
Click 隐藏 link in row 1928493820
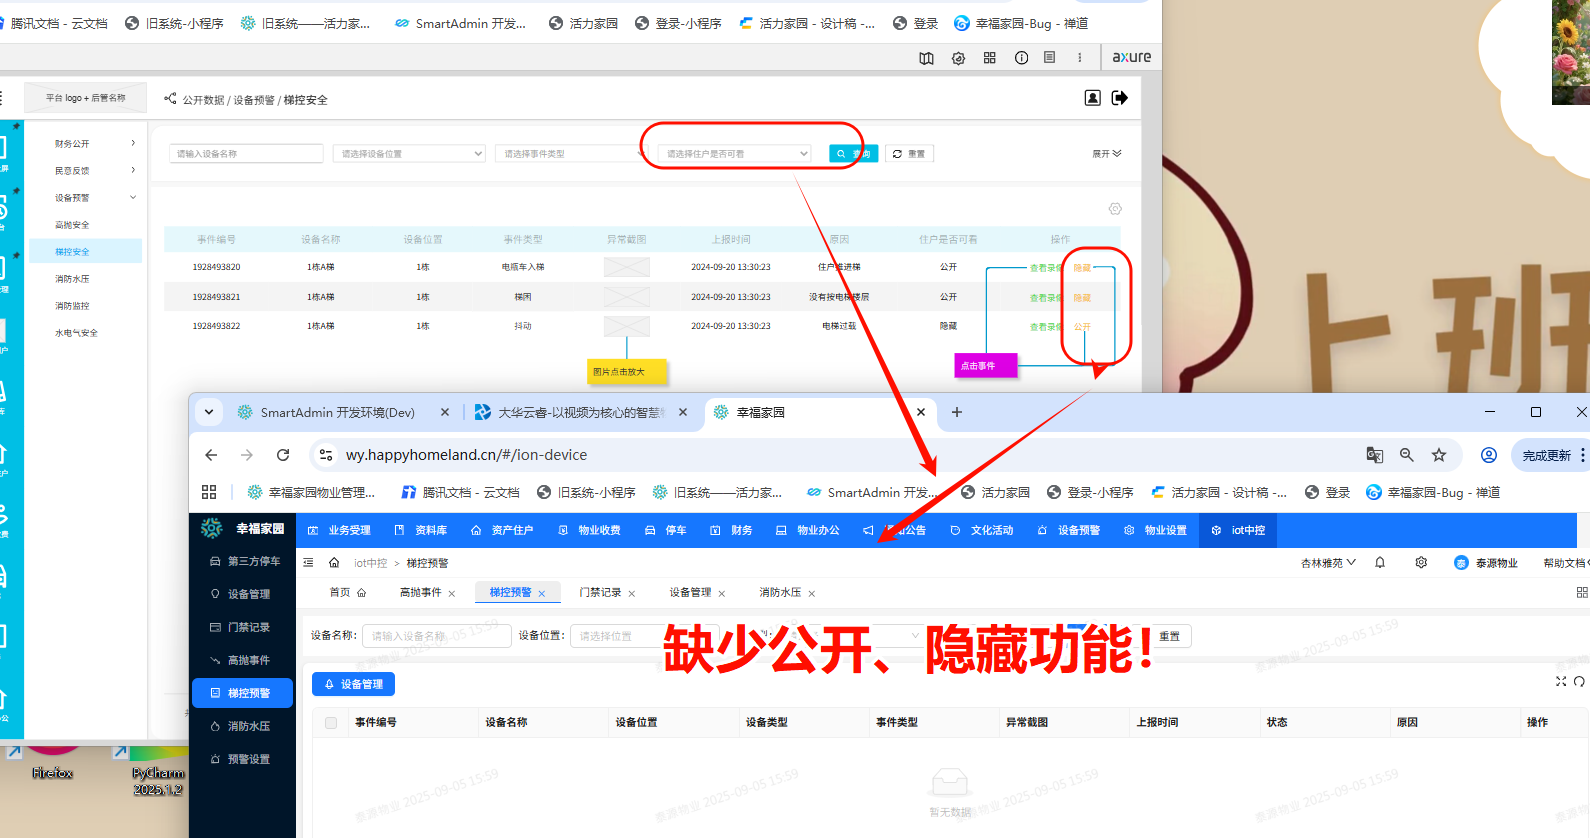pos(1082,268)
